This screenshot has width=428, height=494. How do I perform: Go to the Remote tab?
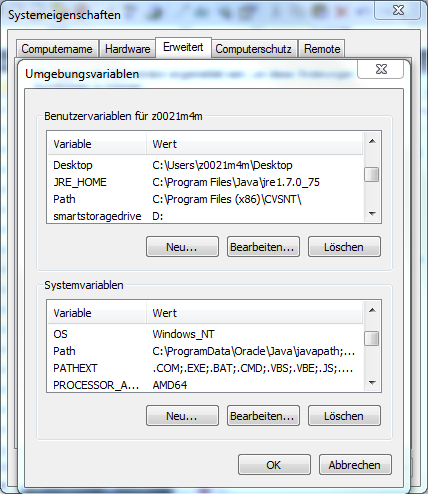pyautogui.click(x=322, y=49)
